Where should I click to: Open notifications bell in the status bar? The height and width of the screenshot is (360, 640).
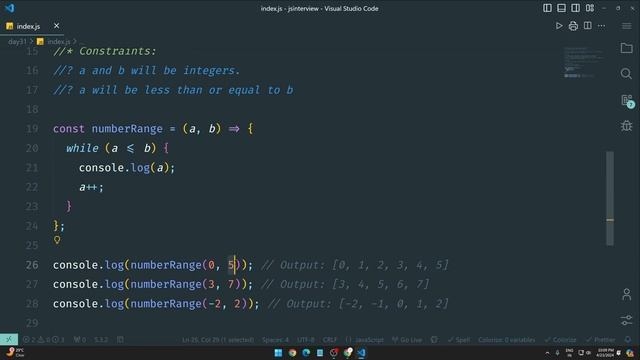[628, 340]
